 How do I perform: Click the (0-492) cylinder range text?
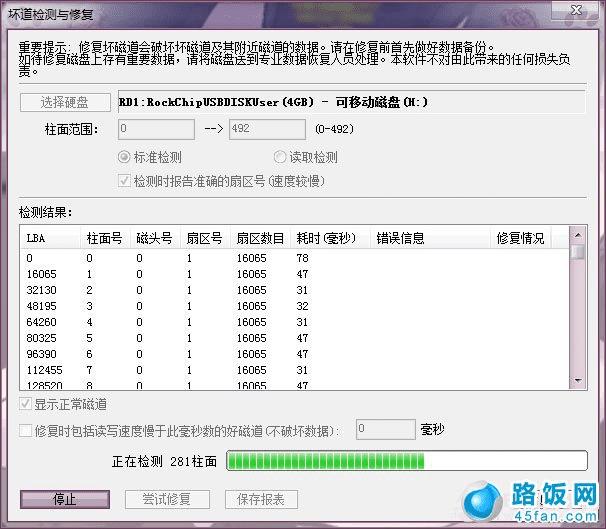pos(334,129)
